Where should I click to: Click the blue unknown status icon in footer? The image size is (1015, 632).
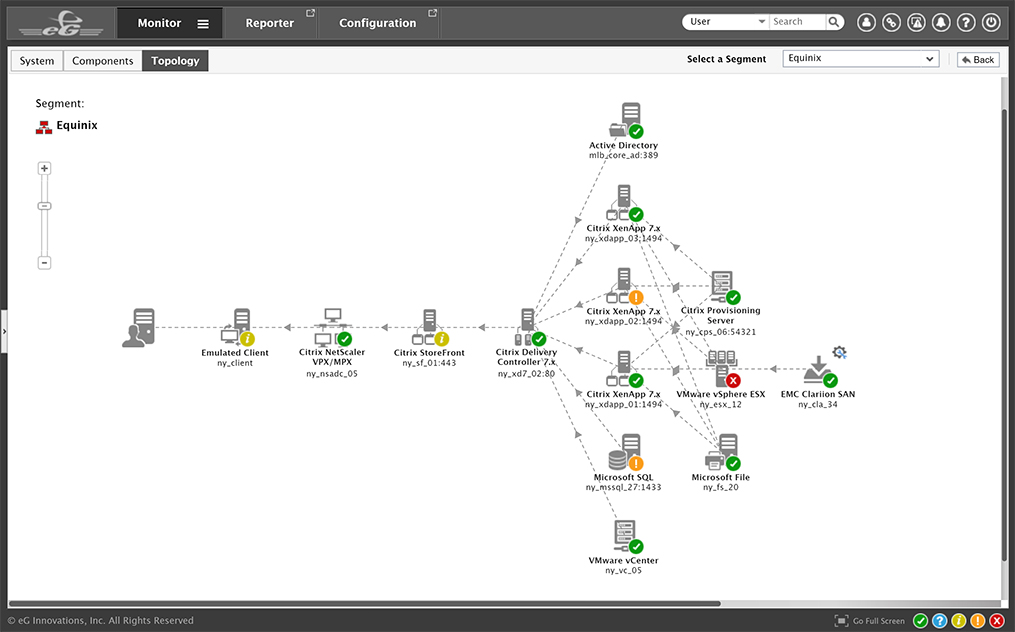(x=939, y=621)
